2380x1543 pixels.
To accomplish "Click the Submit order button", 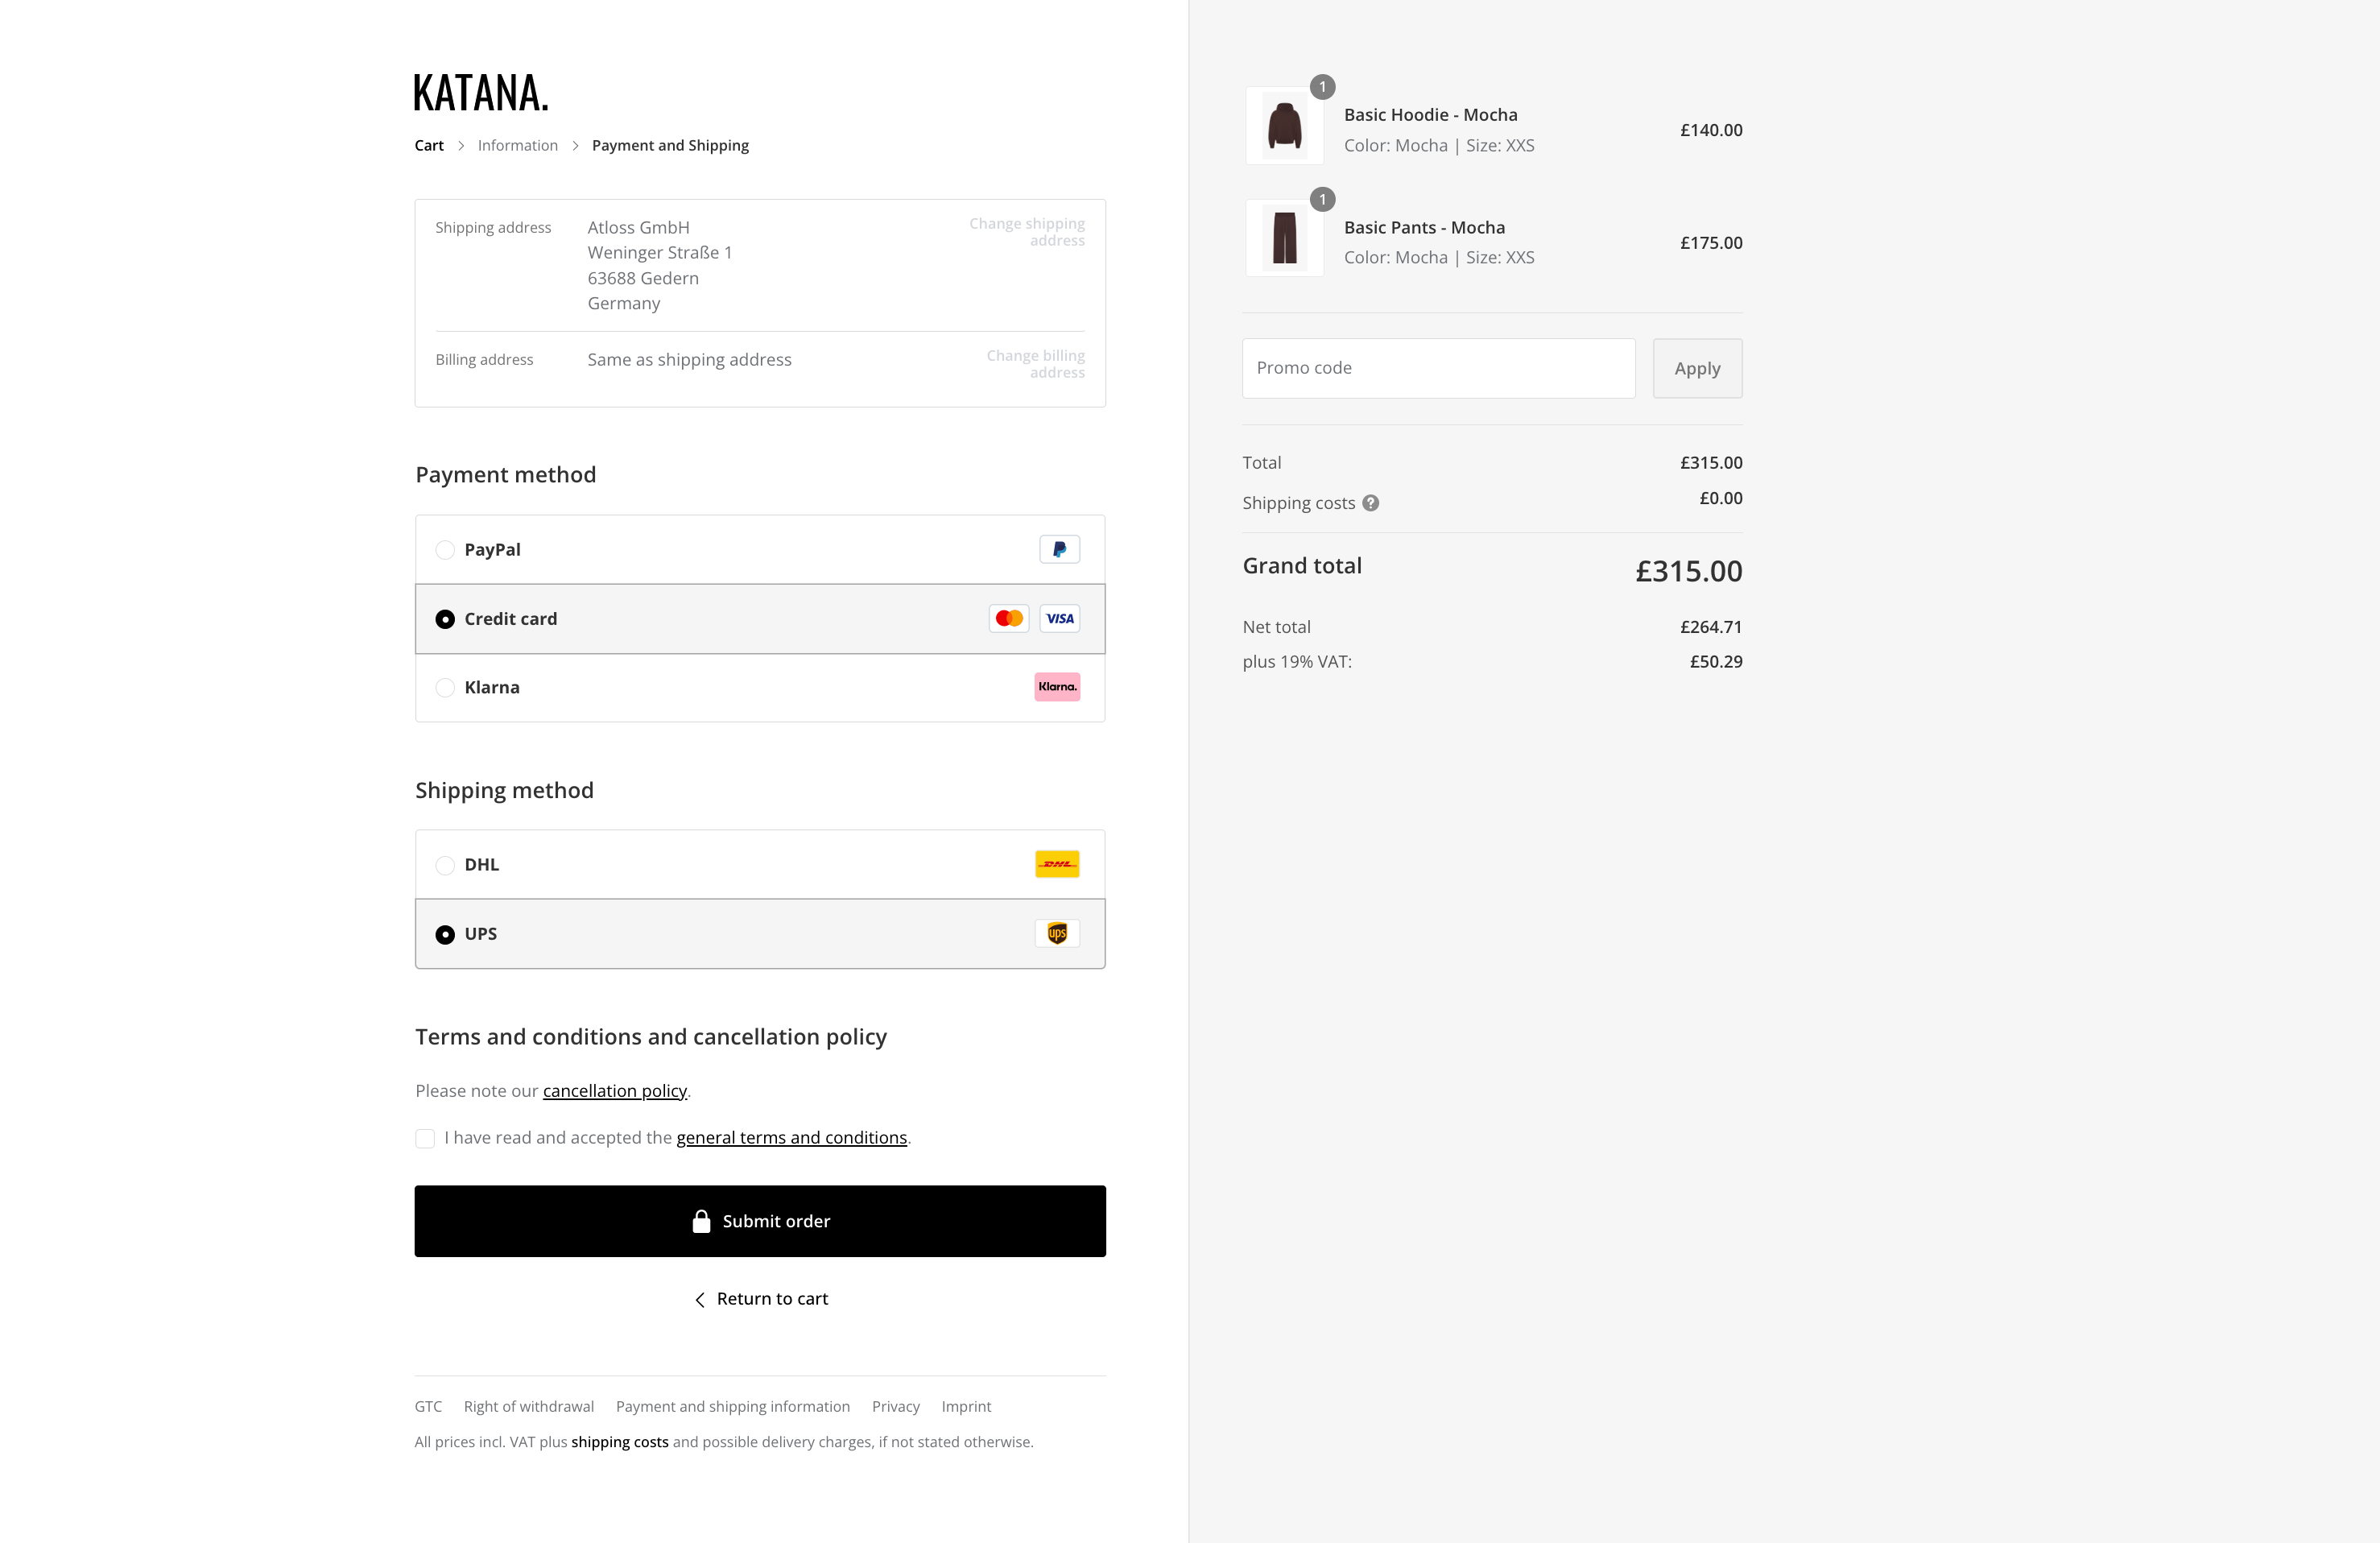I will (760, 1221).
